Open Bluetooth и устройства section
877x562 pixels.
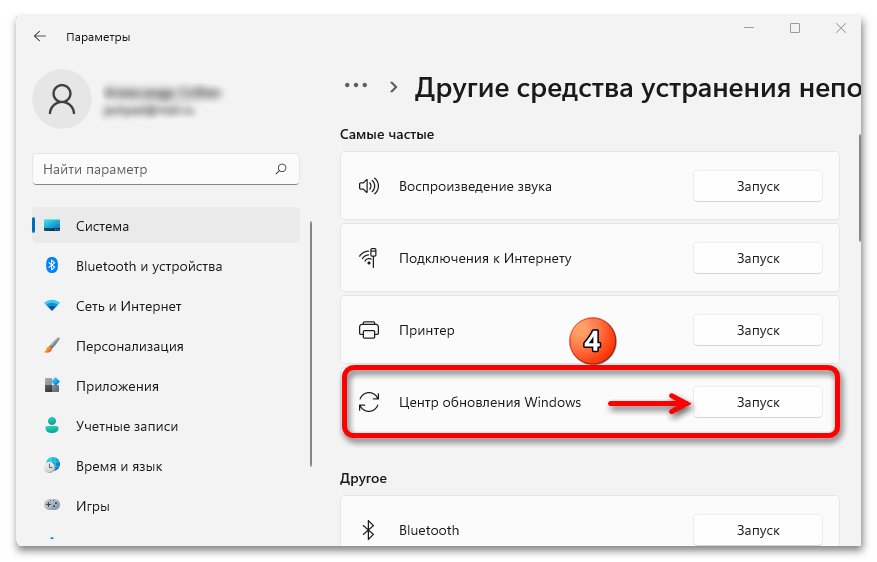pos(149,266)
